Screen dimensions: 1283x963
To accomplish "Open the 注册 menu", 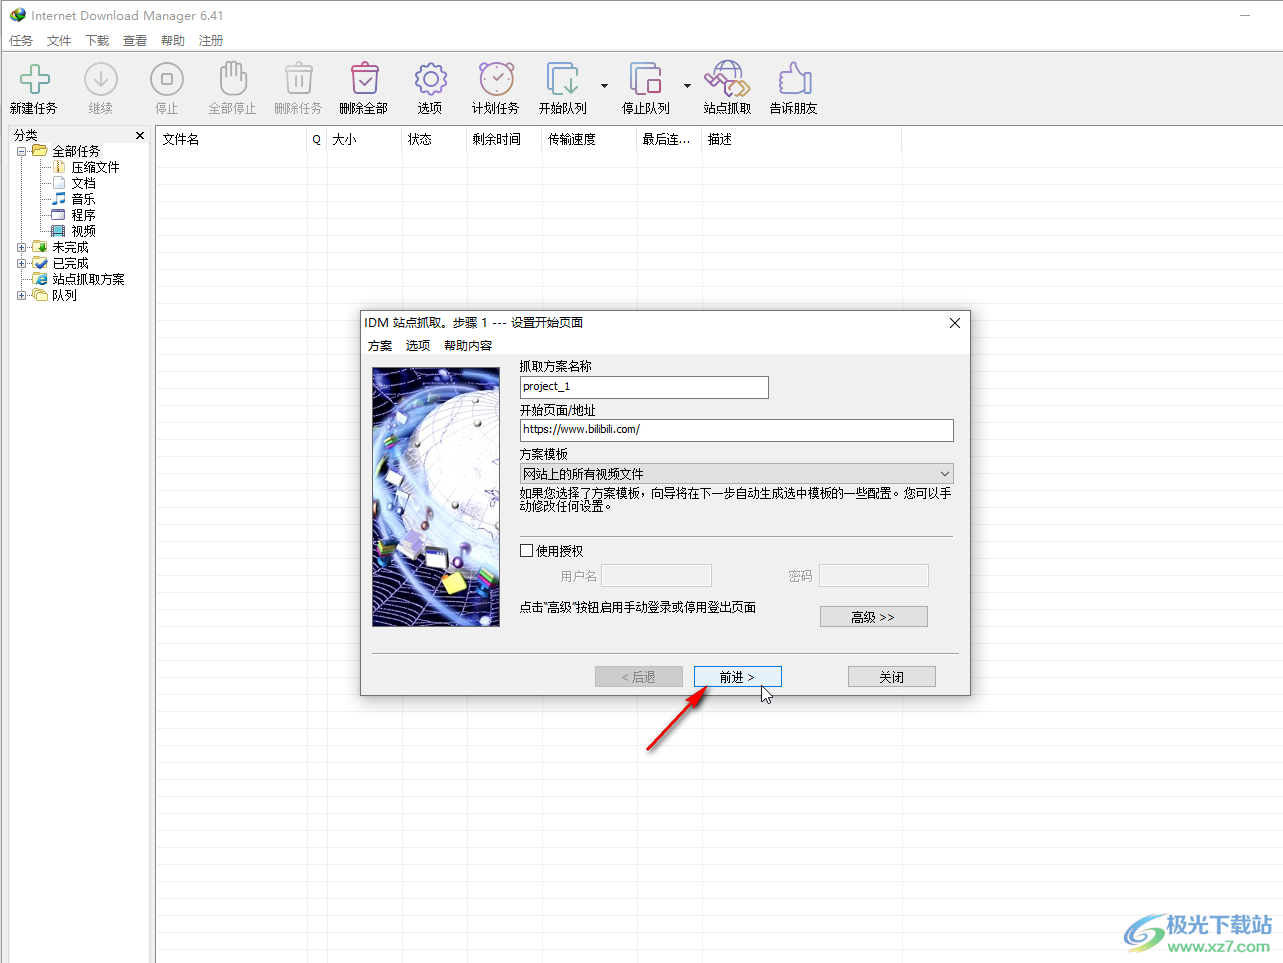I will pyautogui.click(x=211, y=41).
